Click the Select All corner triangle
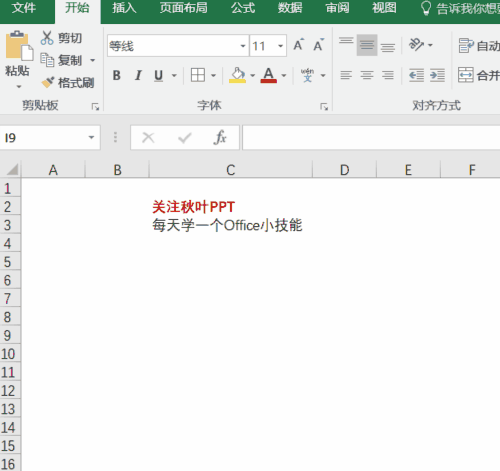 (11, 169)
